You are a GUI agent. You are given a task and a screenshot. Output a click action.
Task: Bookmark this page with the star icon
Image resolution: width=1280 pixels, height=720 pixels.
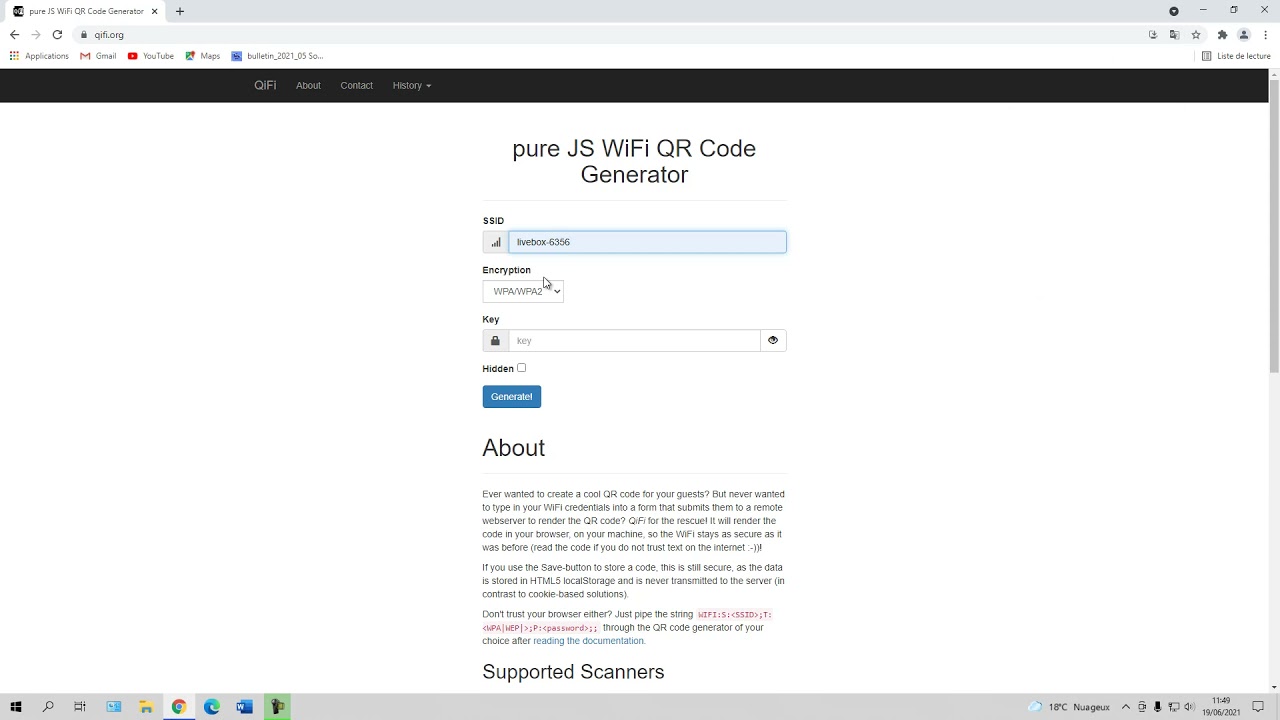click(1196, 35)
